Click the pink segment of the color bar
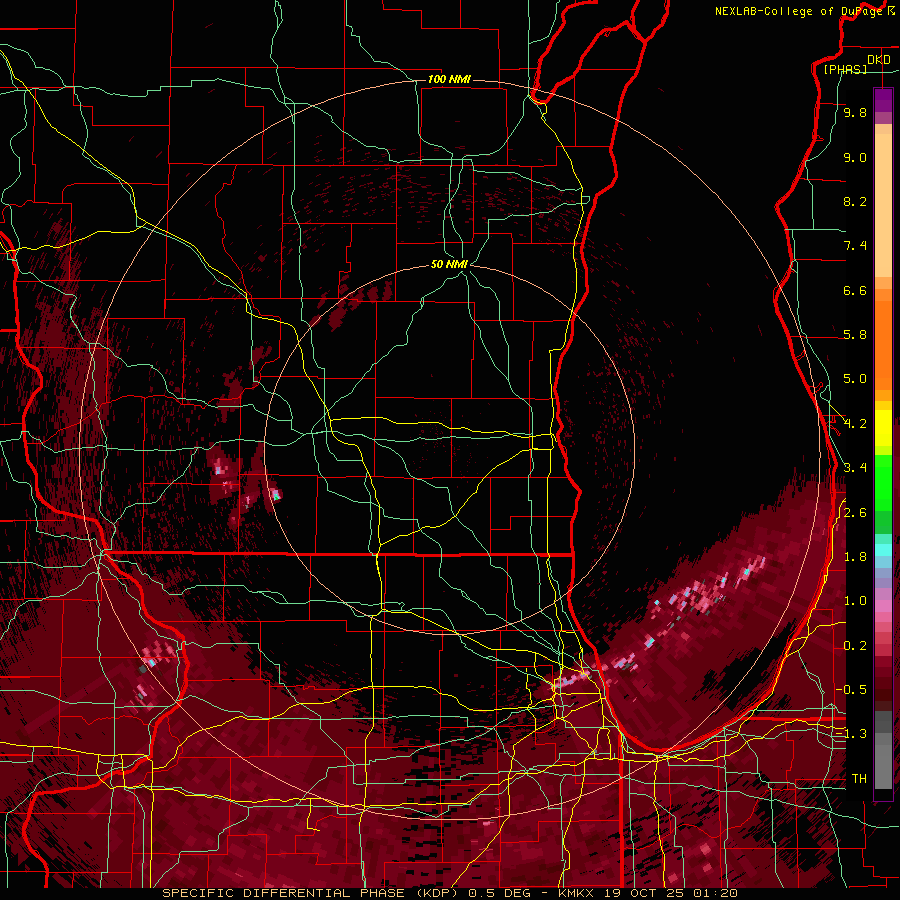The height and width of the screenshot is (900, 900). (883, 606)
